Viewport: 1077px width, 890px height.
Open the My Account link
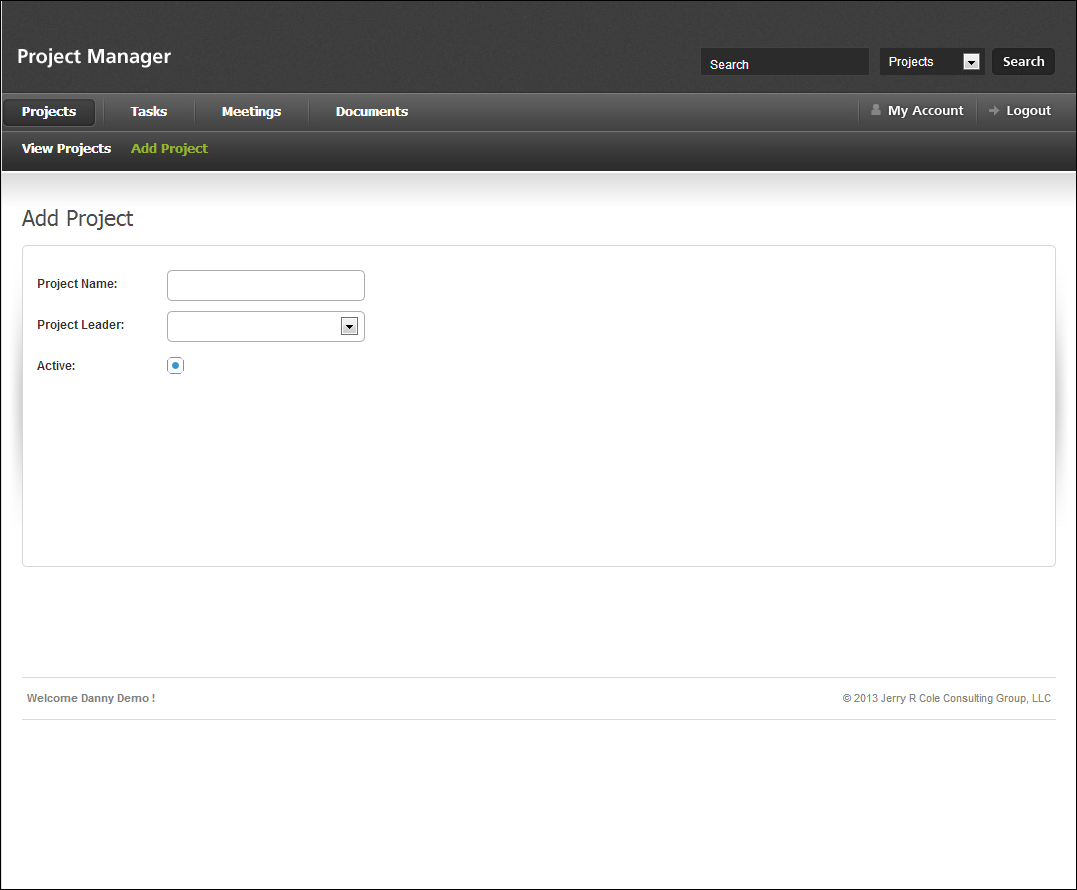925,111
